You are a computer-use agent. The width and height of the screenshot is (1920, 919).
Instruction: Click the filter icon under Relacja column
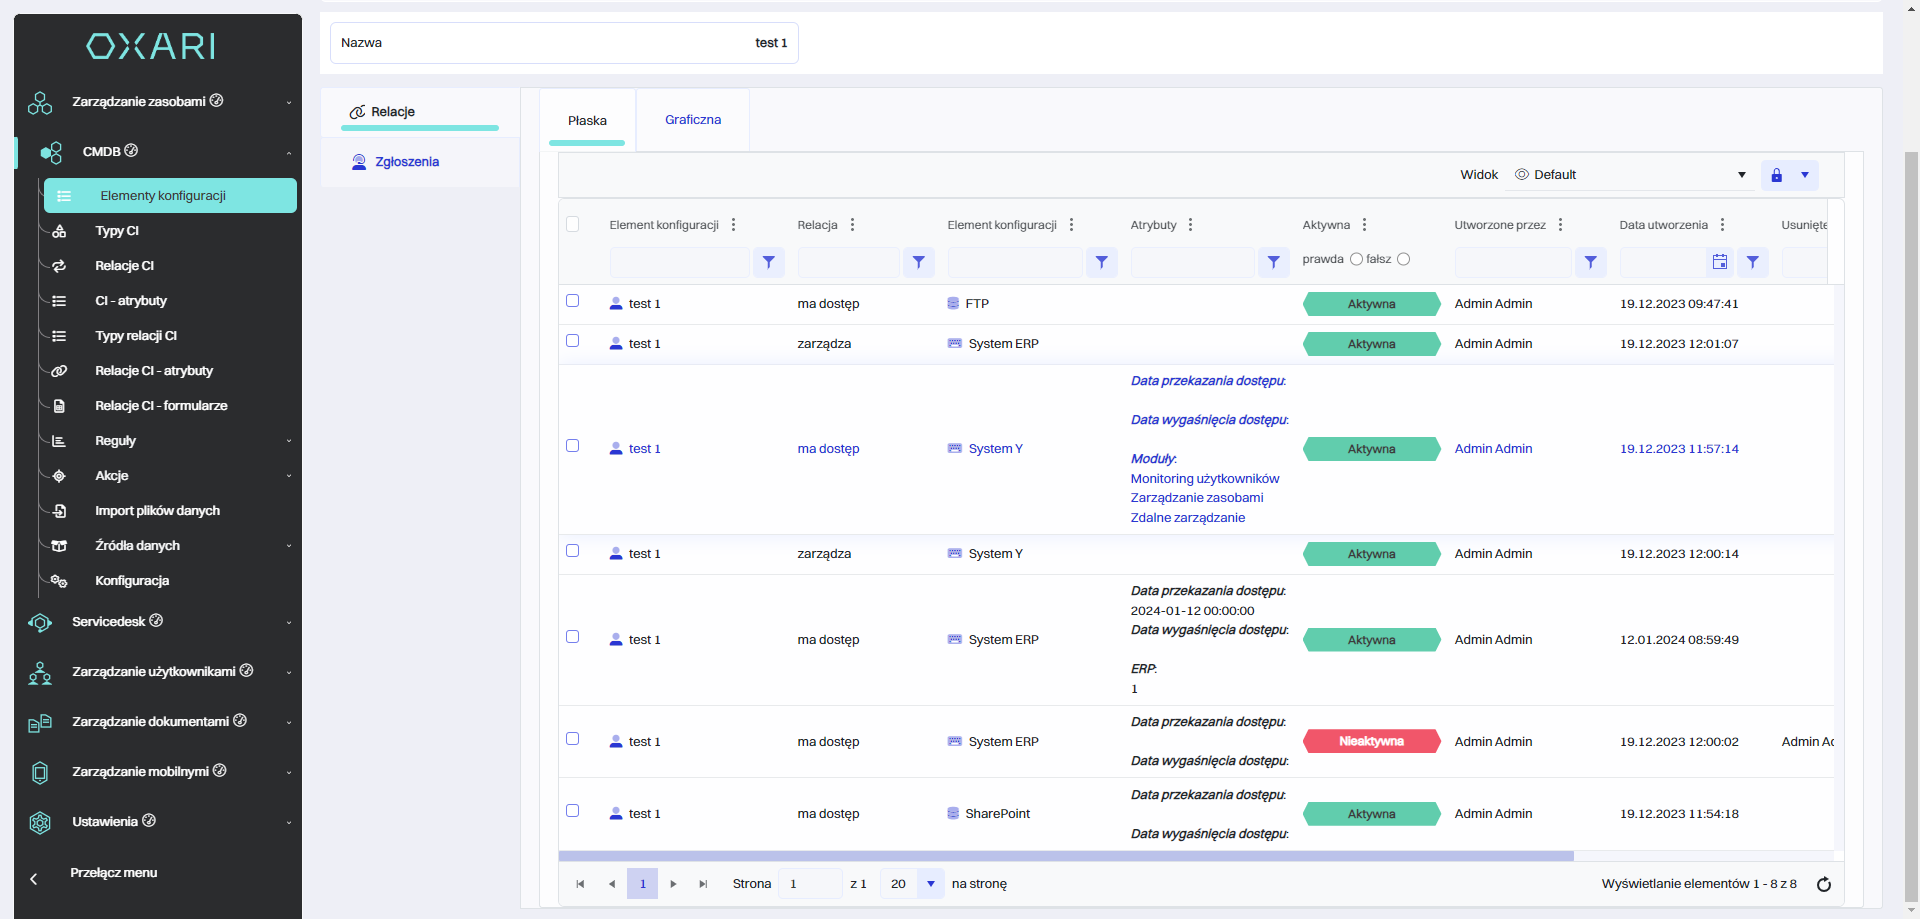pos(918,262)
